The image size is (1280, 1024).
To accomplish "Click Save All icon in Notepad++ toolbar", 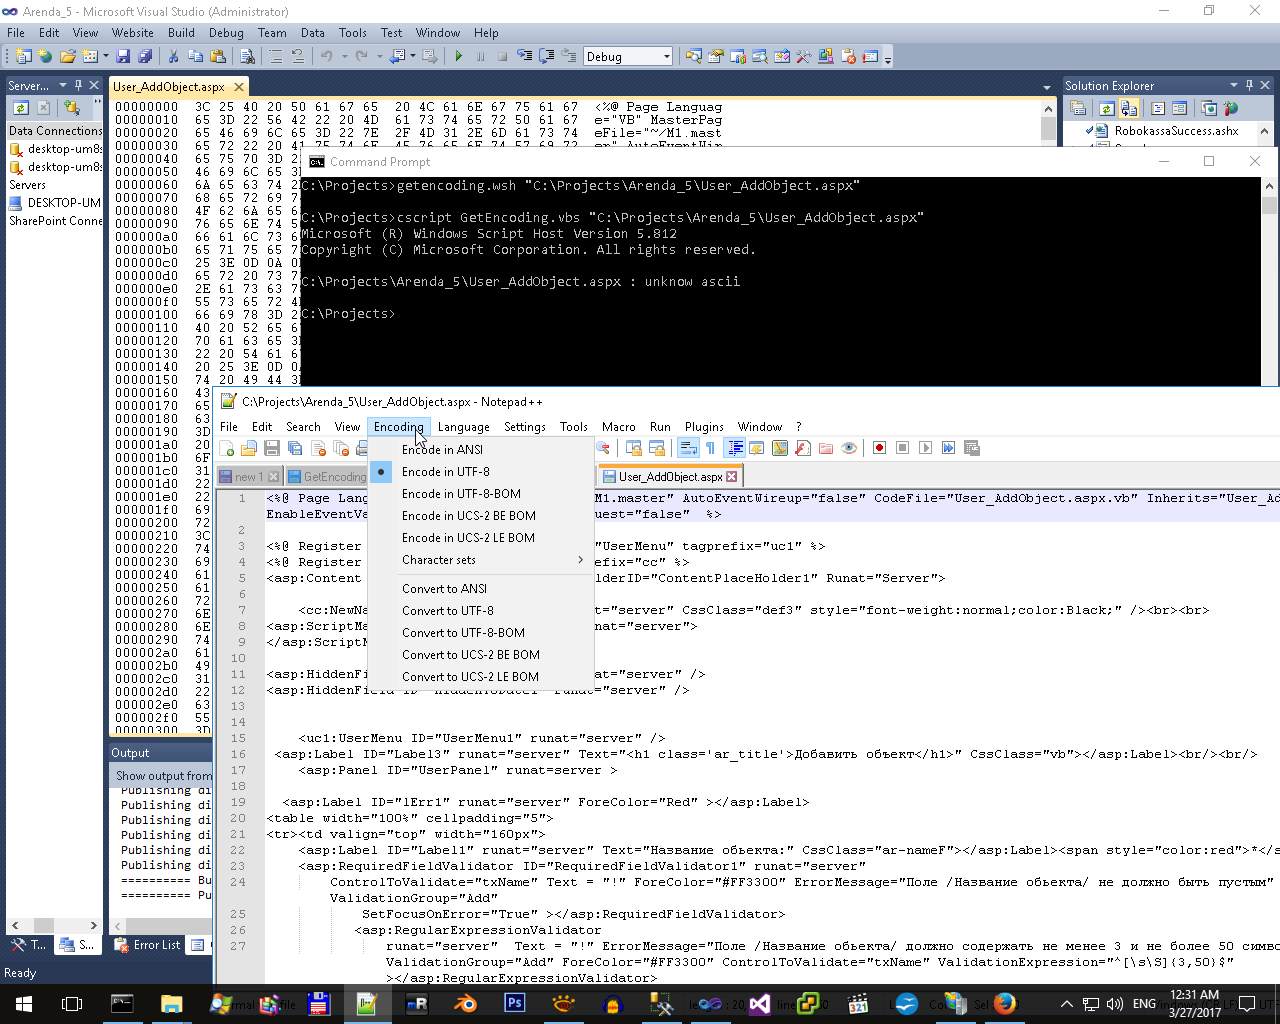I will click(x=295, y=448).
